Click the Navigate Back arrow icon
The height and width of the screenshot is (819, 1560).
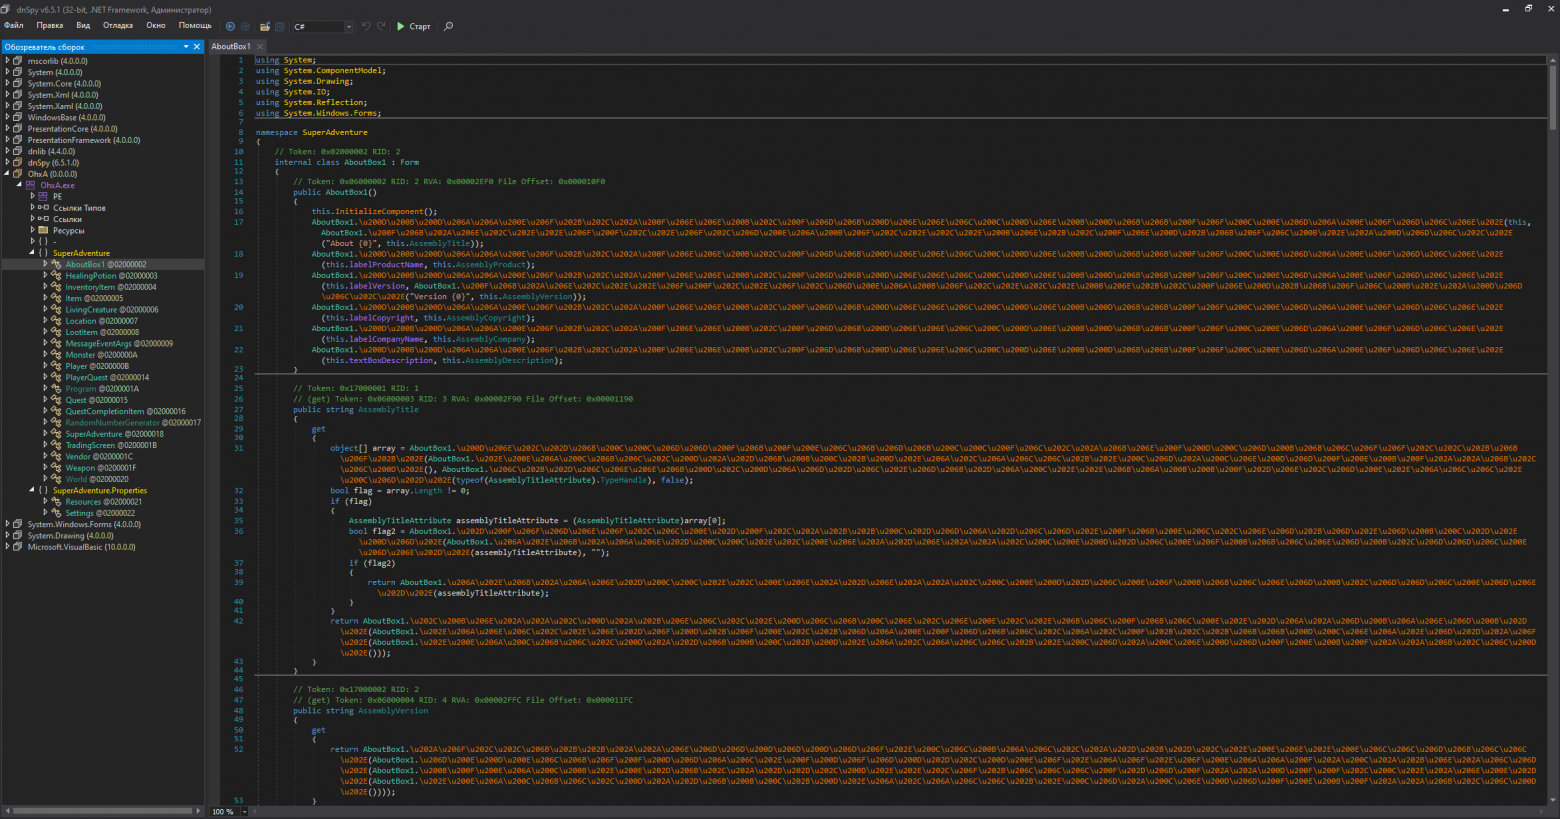[x=230, y=26]
